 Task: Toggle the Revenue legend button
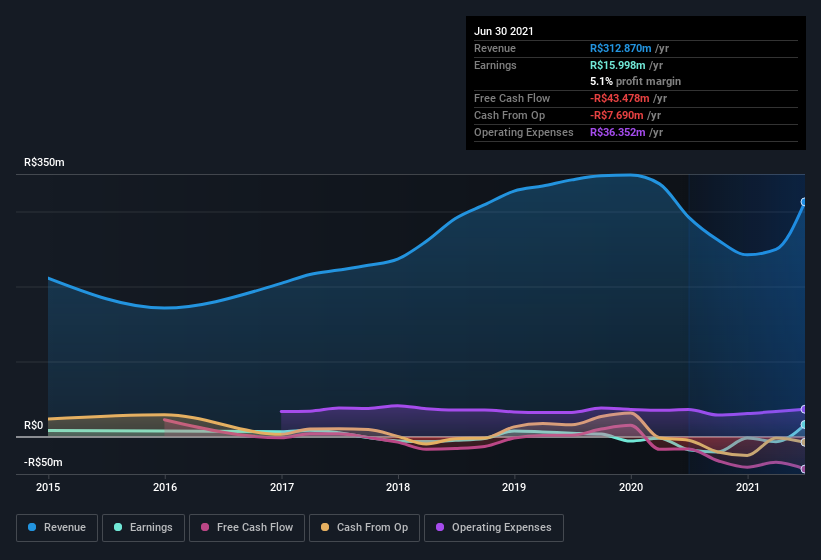pyautogui.click(x=57, y=528)
